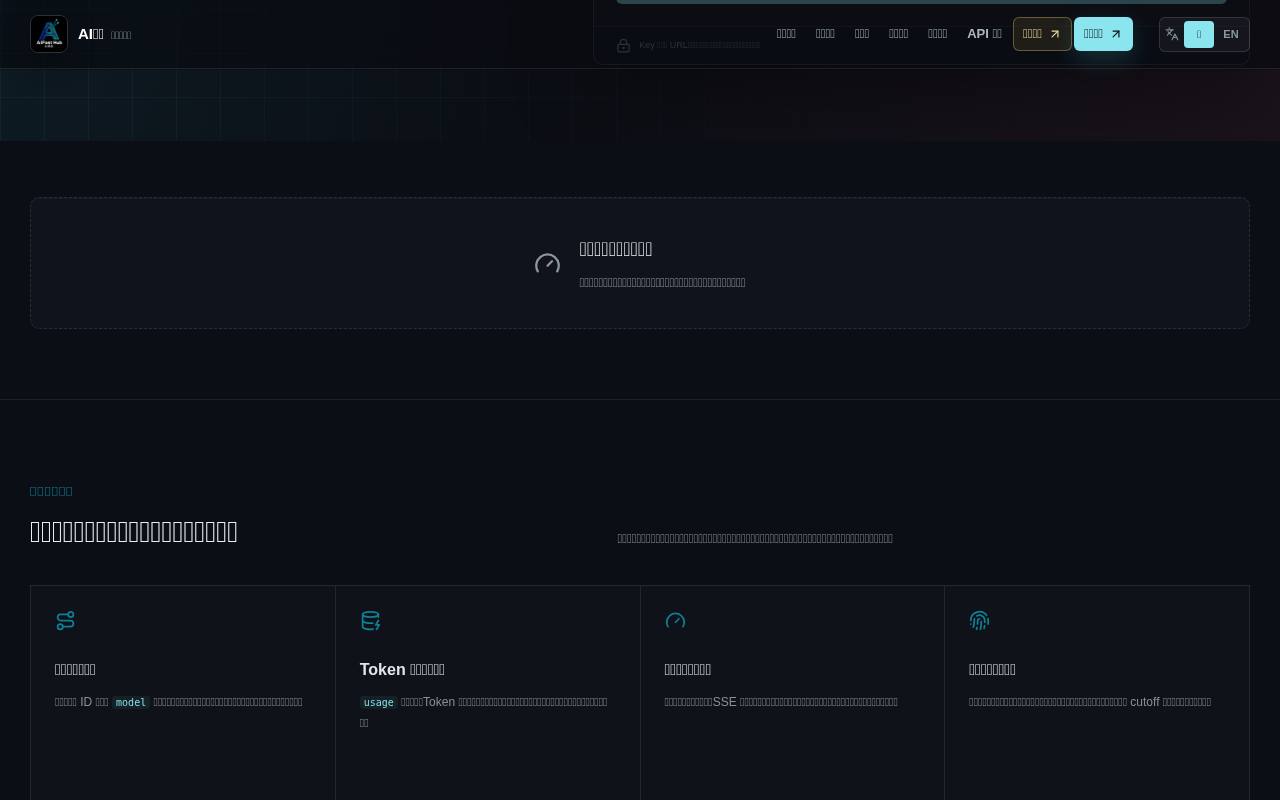Click the gauge icon in SSE feature card

pos(675,621)
